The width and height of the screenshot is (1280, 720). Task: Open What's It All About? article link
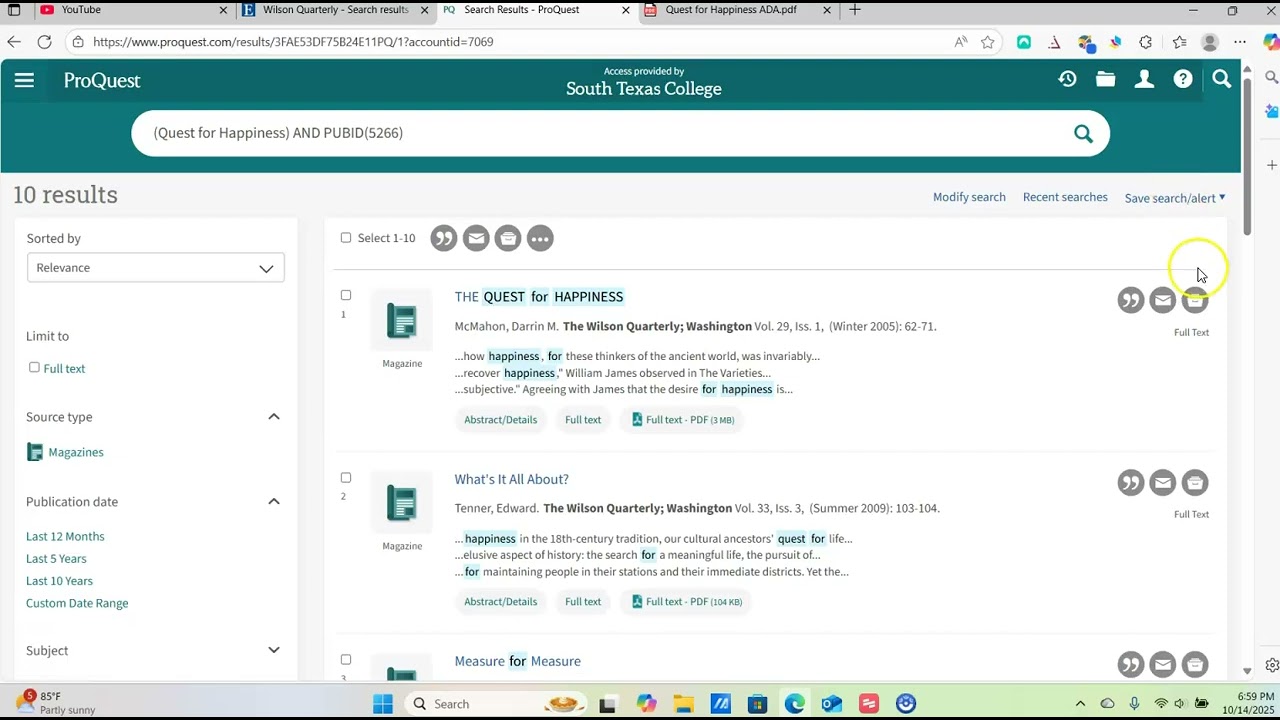pyautogui.click(x=511, y=479)
